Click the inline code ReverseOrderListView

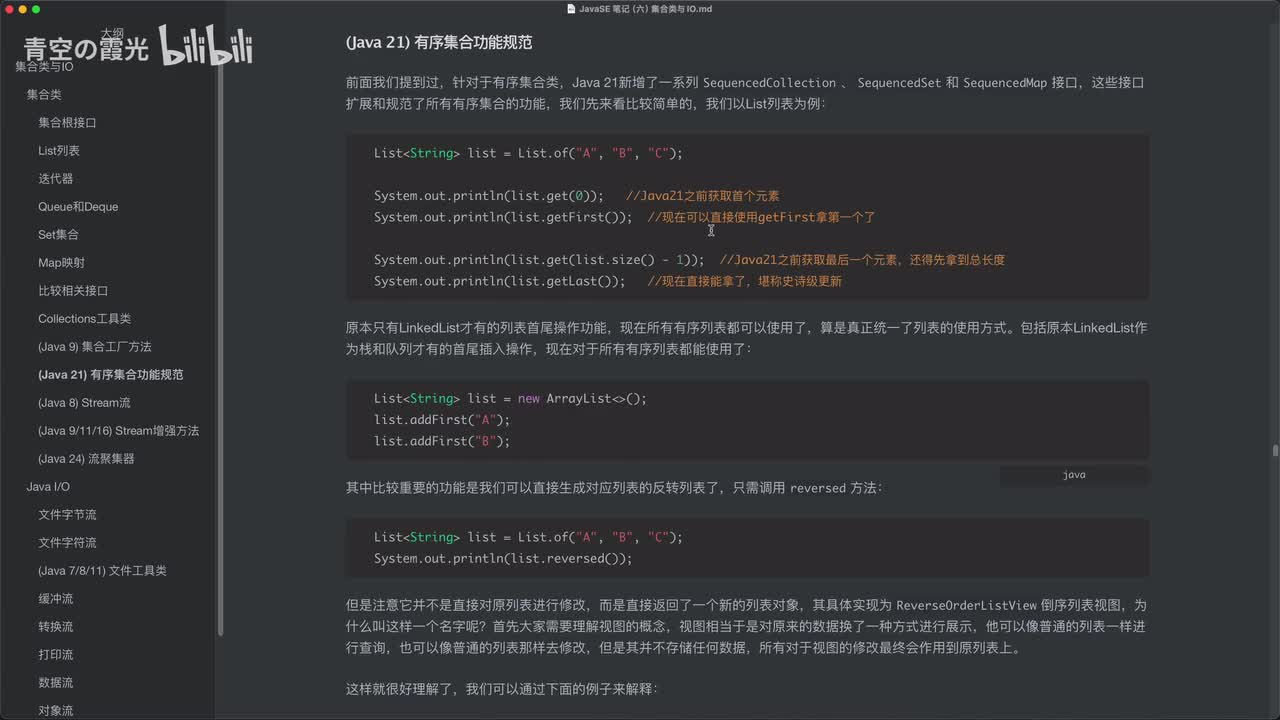(965, 606)
